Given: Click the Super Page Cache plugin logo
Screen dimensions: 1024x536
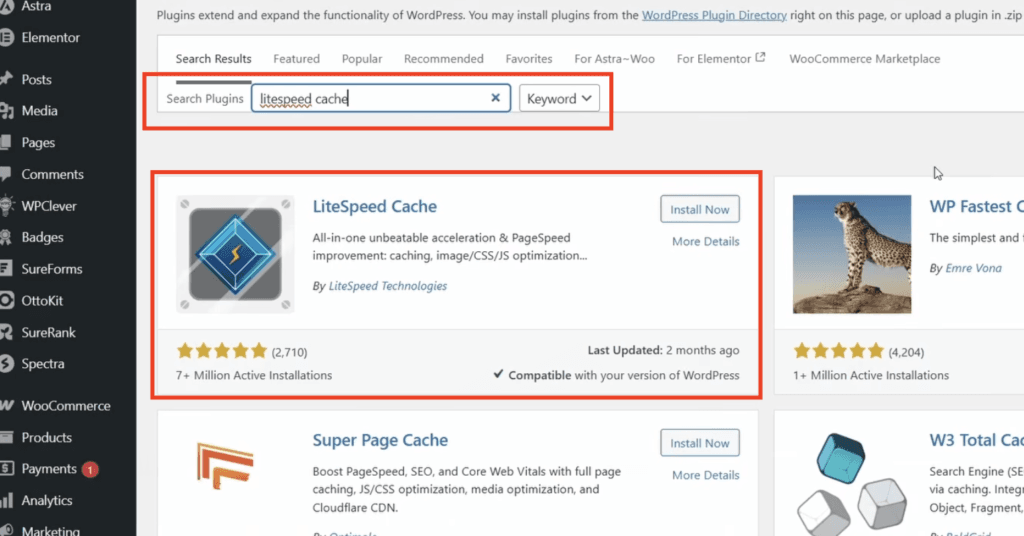Looking at the screenshot, I should [x=225, y=465].
